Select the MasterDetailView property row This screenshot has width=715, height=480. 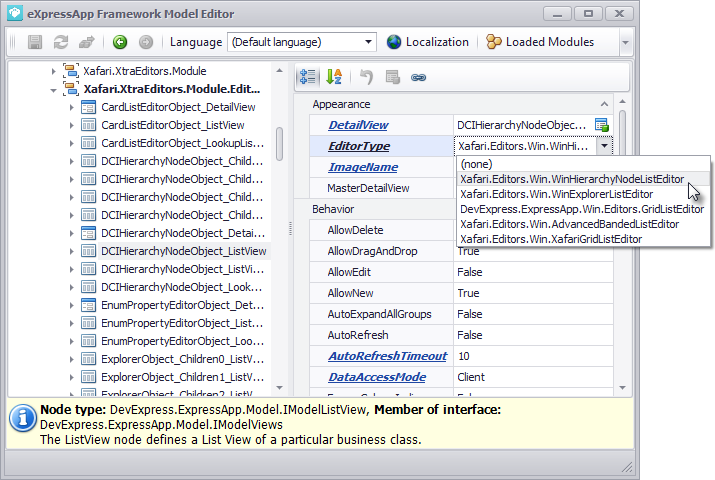pyautogui.click(x=381, y=188)
